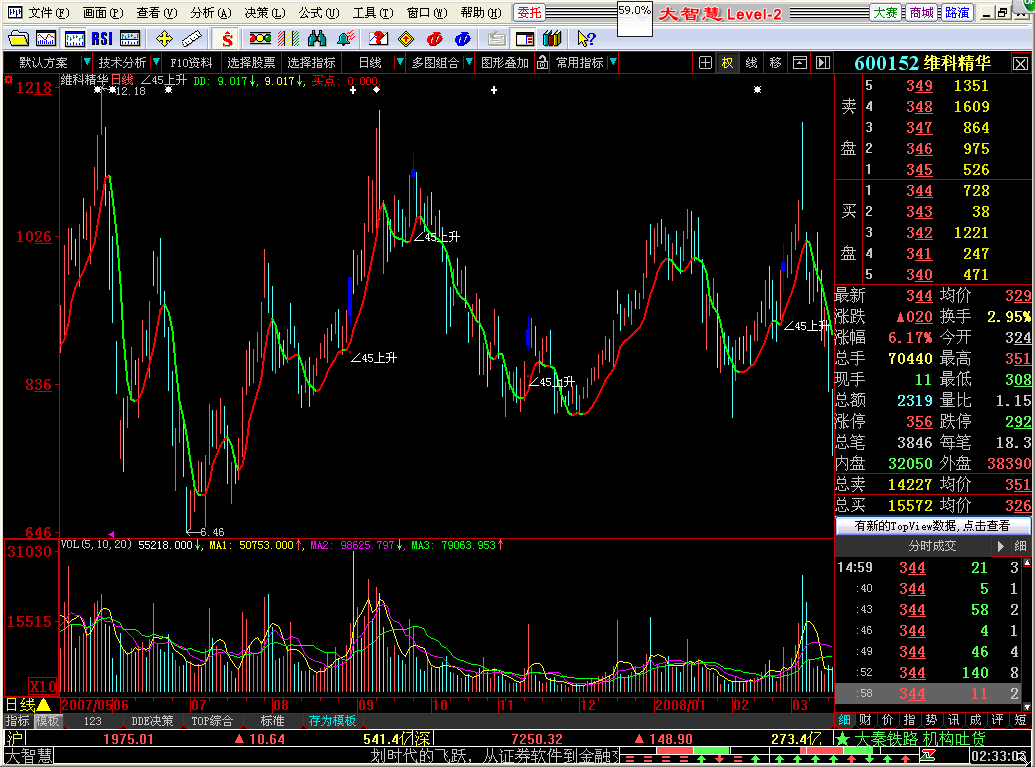
Task: Click the blue round info icon
Action: click(x=463, y=39)
